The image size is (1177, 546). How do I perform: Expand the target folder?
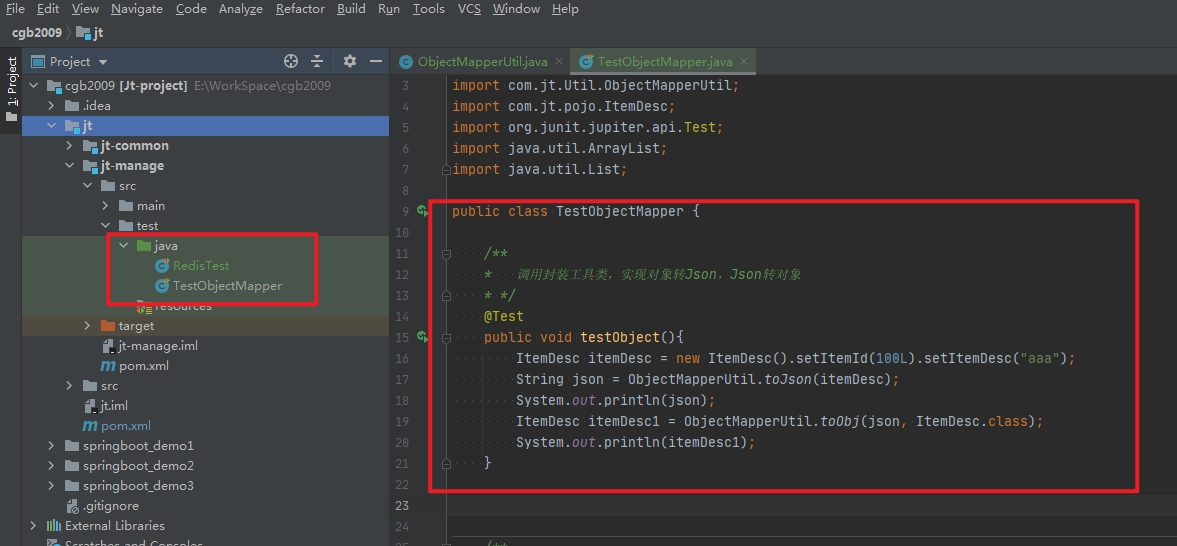click(x=87, y=326)
